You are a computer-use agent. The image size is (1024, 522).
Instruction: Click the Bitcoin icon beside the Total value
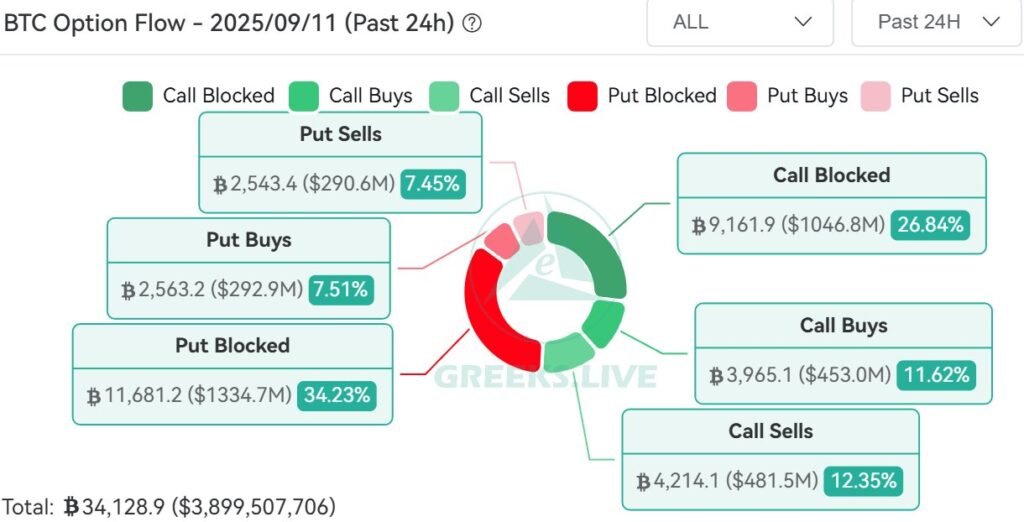pyautogui.click(x=71, y=507)
